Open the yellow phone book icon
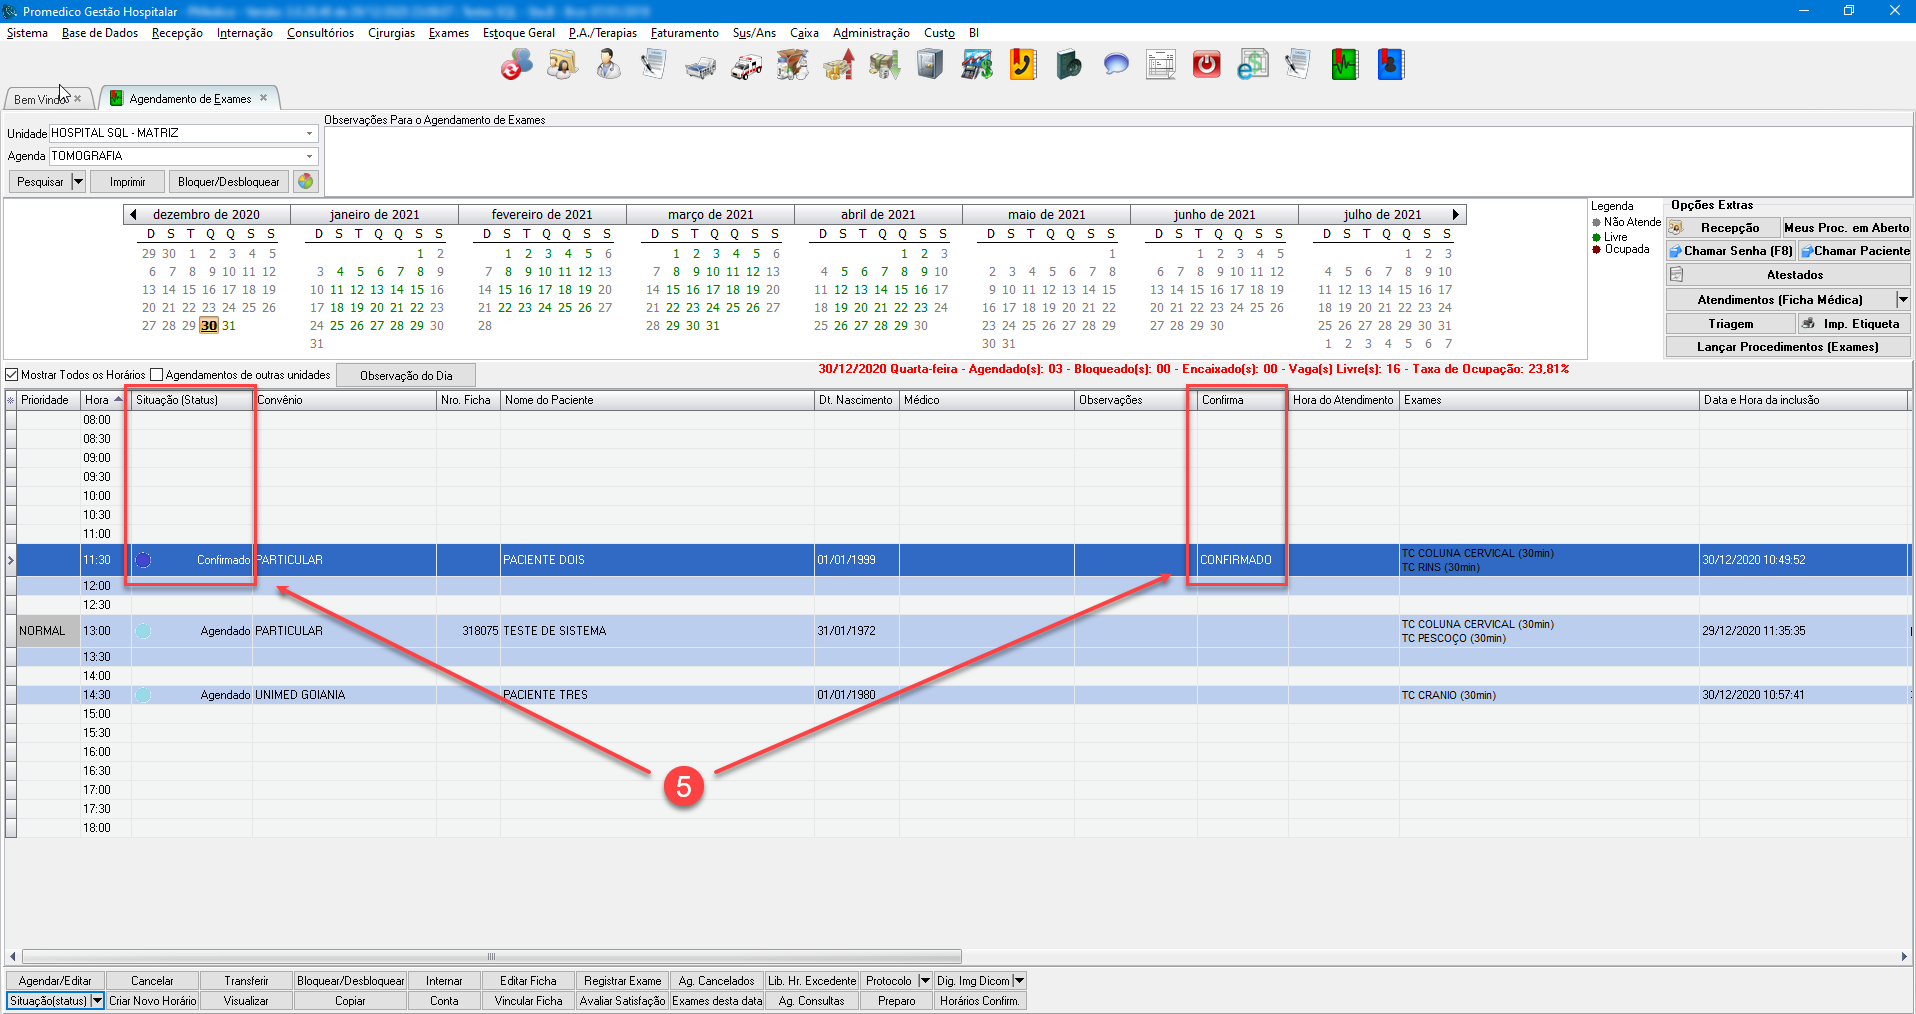The width and height of the screenshot is (1916, 1014). pyautogui.click(x=1022, y=66)
